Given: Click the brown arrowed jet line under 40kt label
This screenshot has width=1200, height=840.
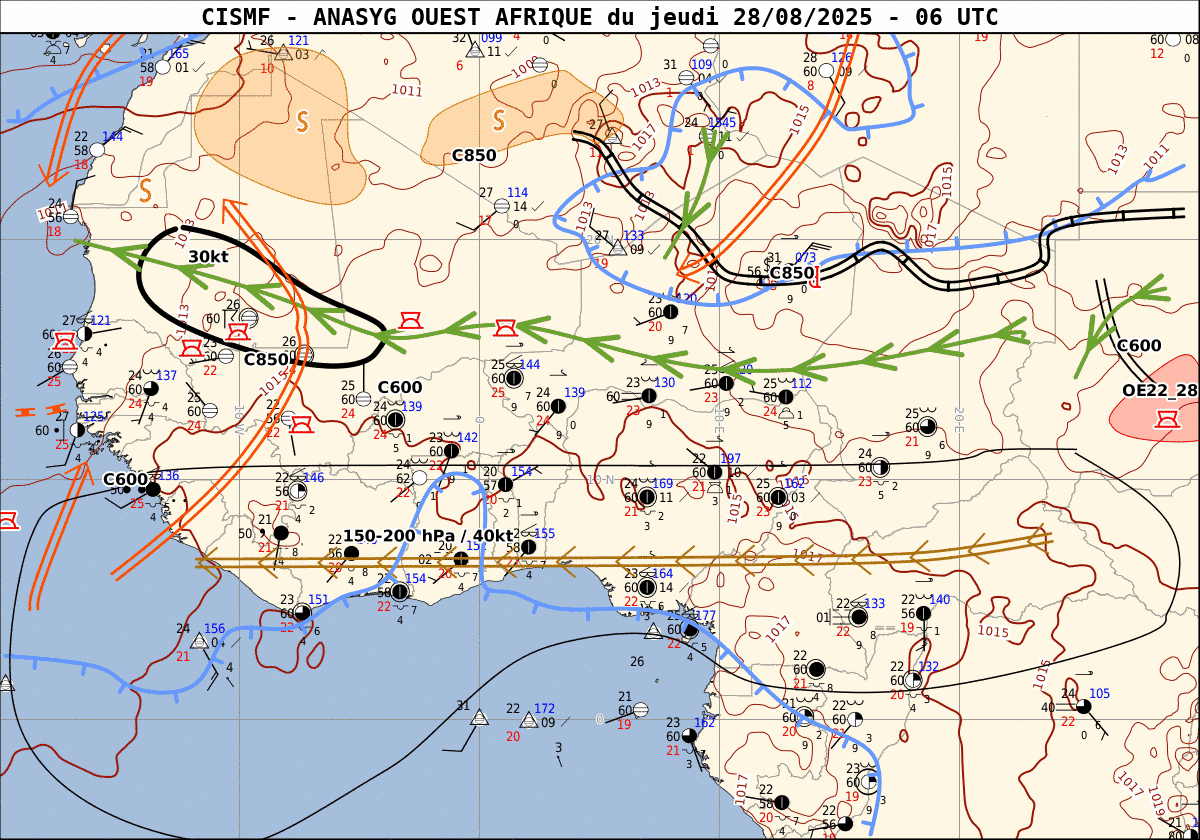Looking at the screenshot, I should [620, 560].
